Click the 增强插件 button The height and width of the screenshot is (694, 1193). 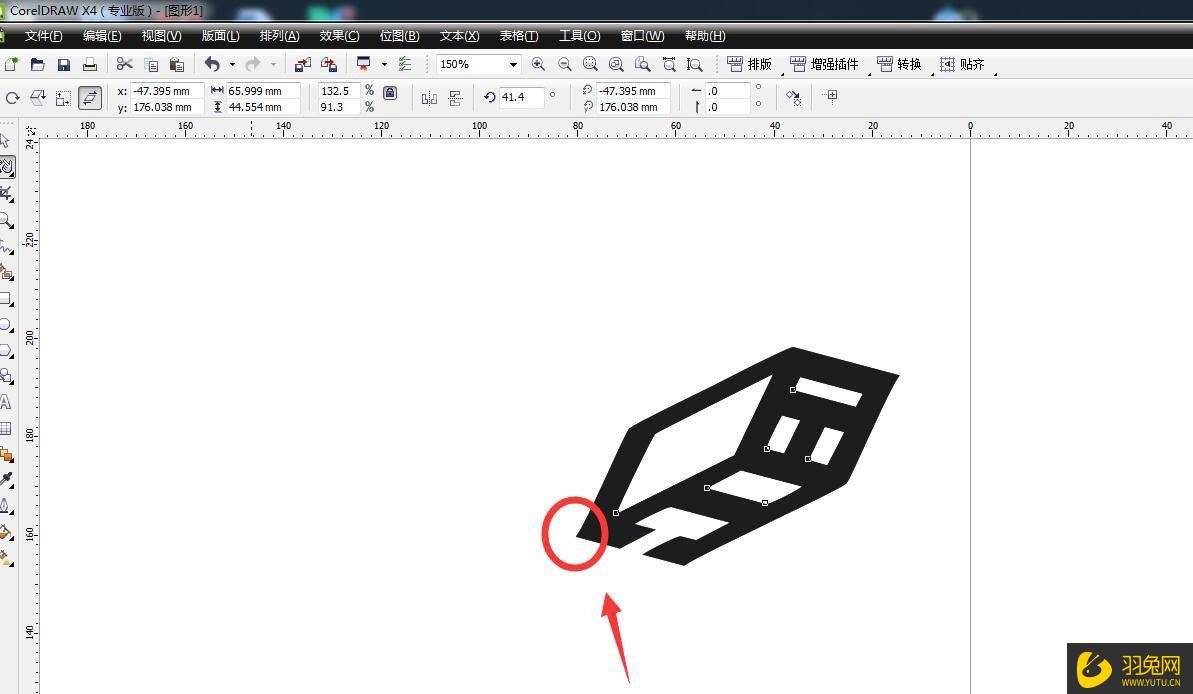(x=825, y=65)
